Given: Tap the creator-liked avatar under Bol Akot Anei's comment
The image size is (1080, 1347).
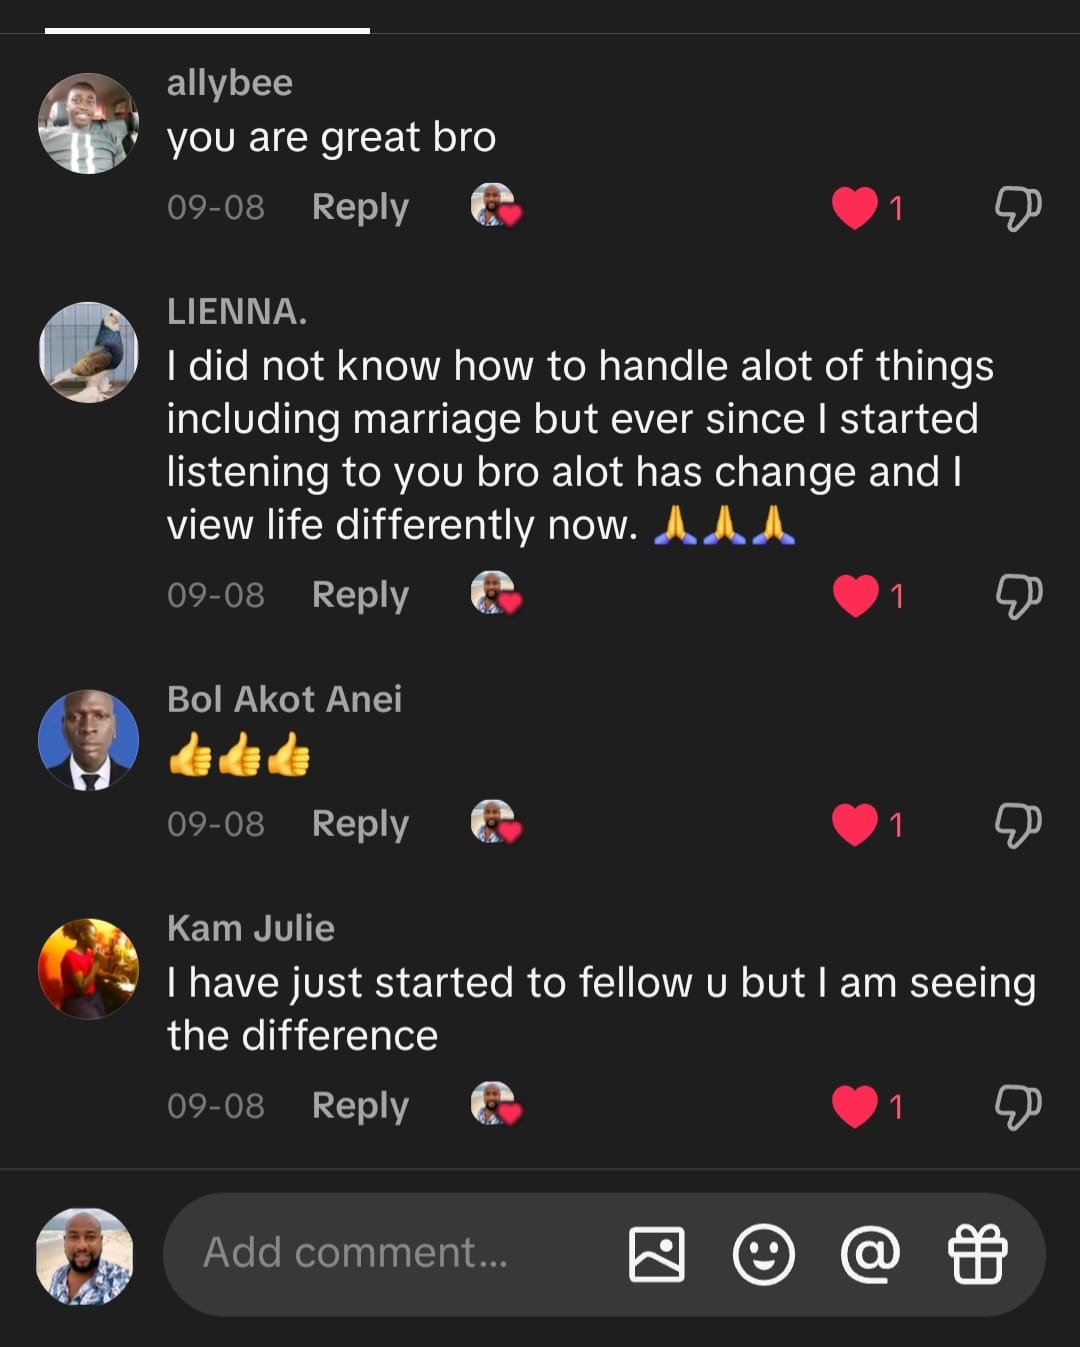Looking at the screenshot, I should tap(495, 822).
